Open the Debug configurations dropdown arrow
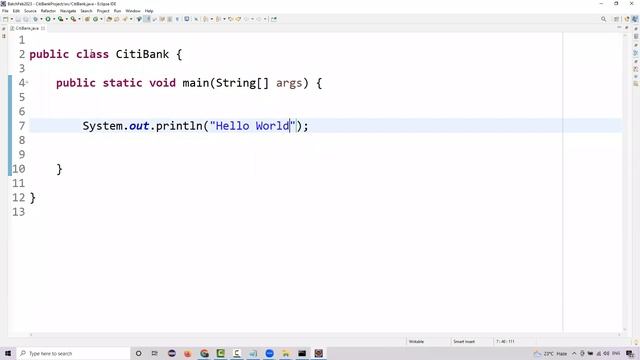The height and width of the screenshot is (360, 640). coord(41,19)
